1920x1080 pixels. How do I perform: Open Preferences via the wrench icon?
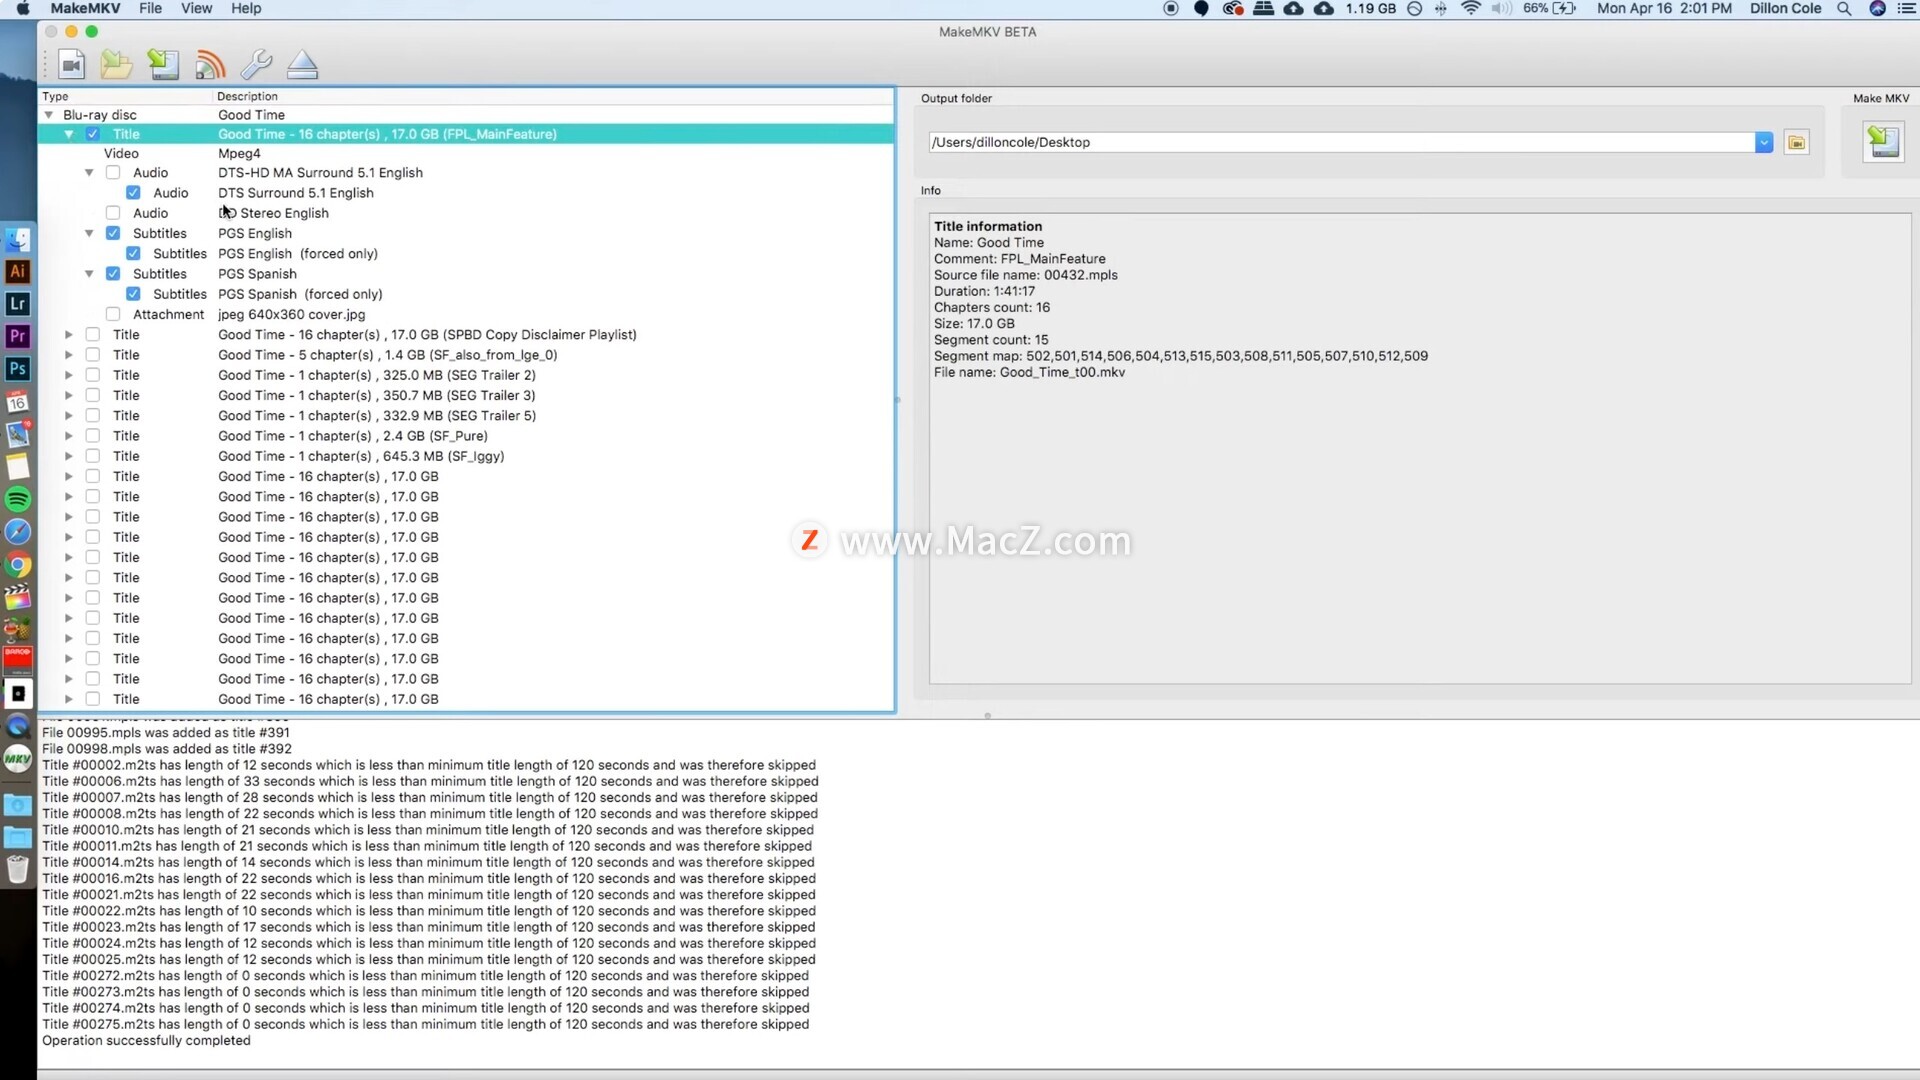256,66
